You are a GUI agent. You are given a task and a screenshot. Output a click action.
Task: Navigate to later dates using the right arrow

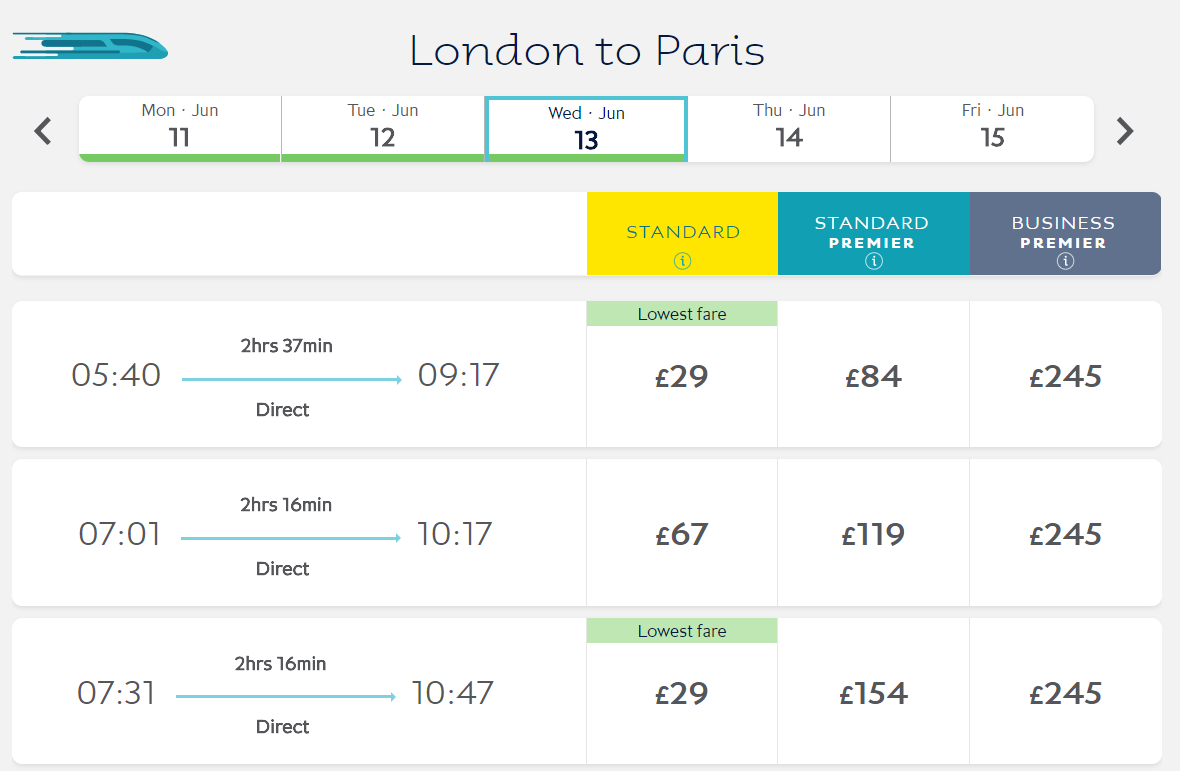[x=1125, y=131]
